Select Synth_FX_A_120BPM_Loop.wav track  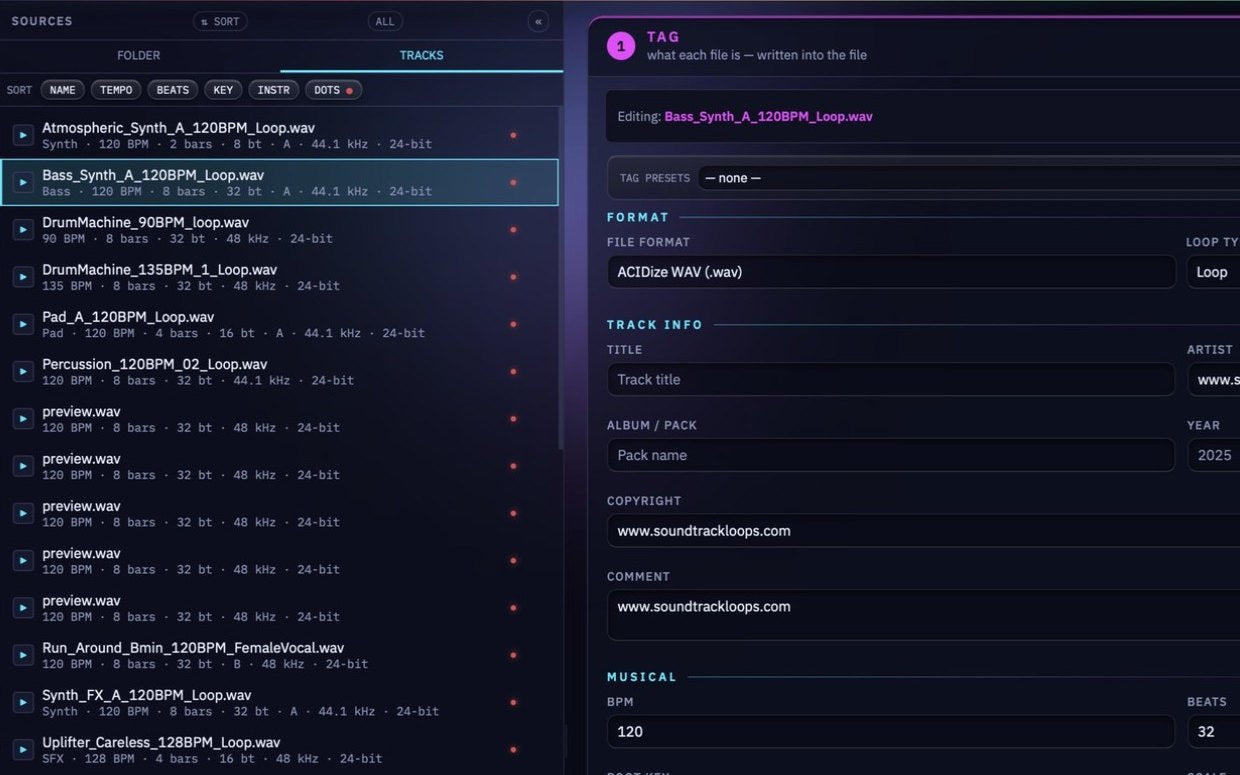(279, 702)
